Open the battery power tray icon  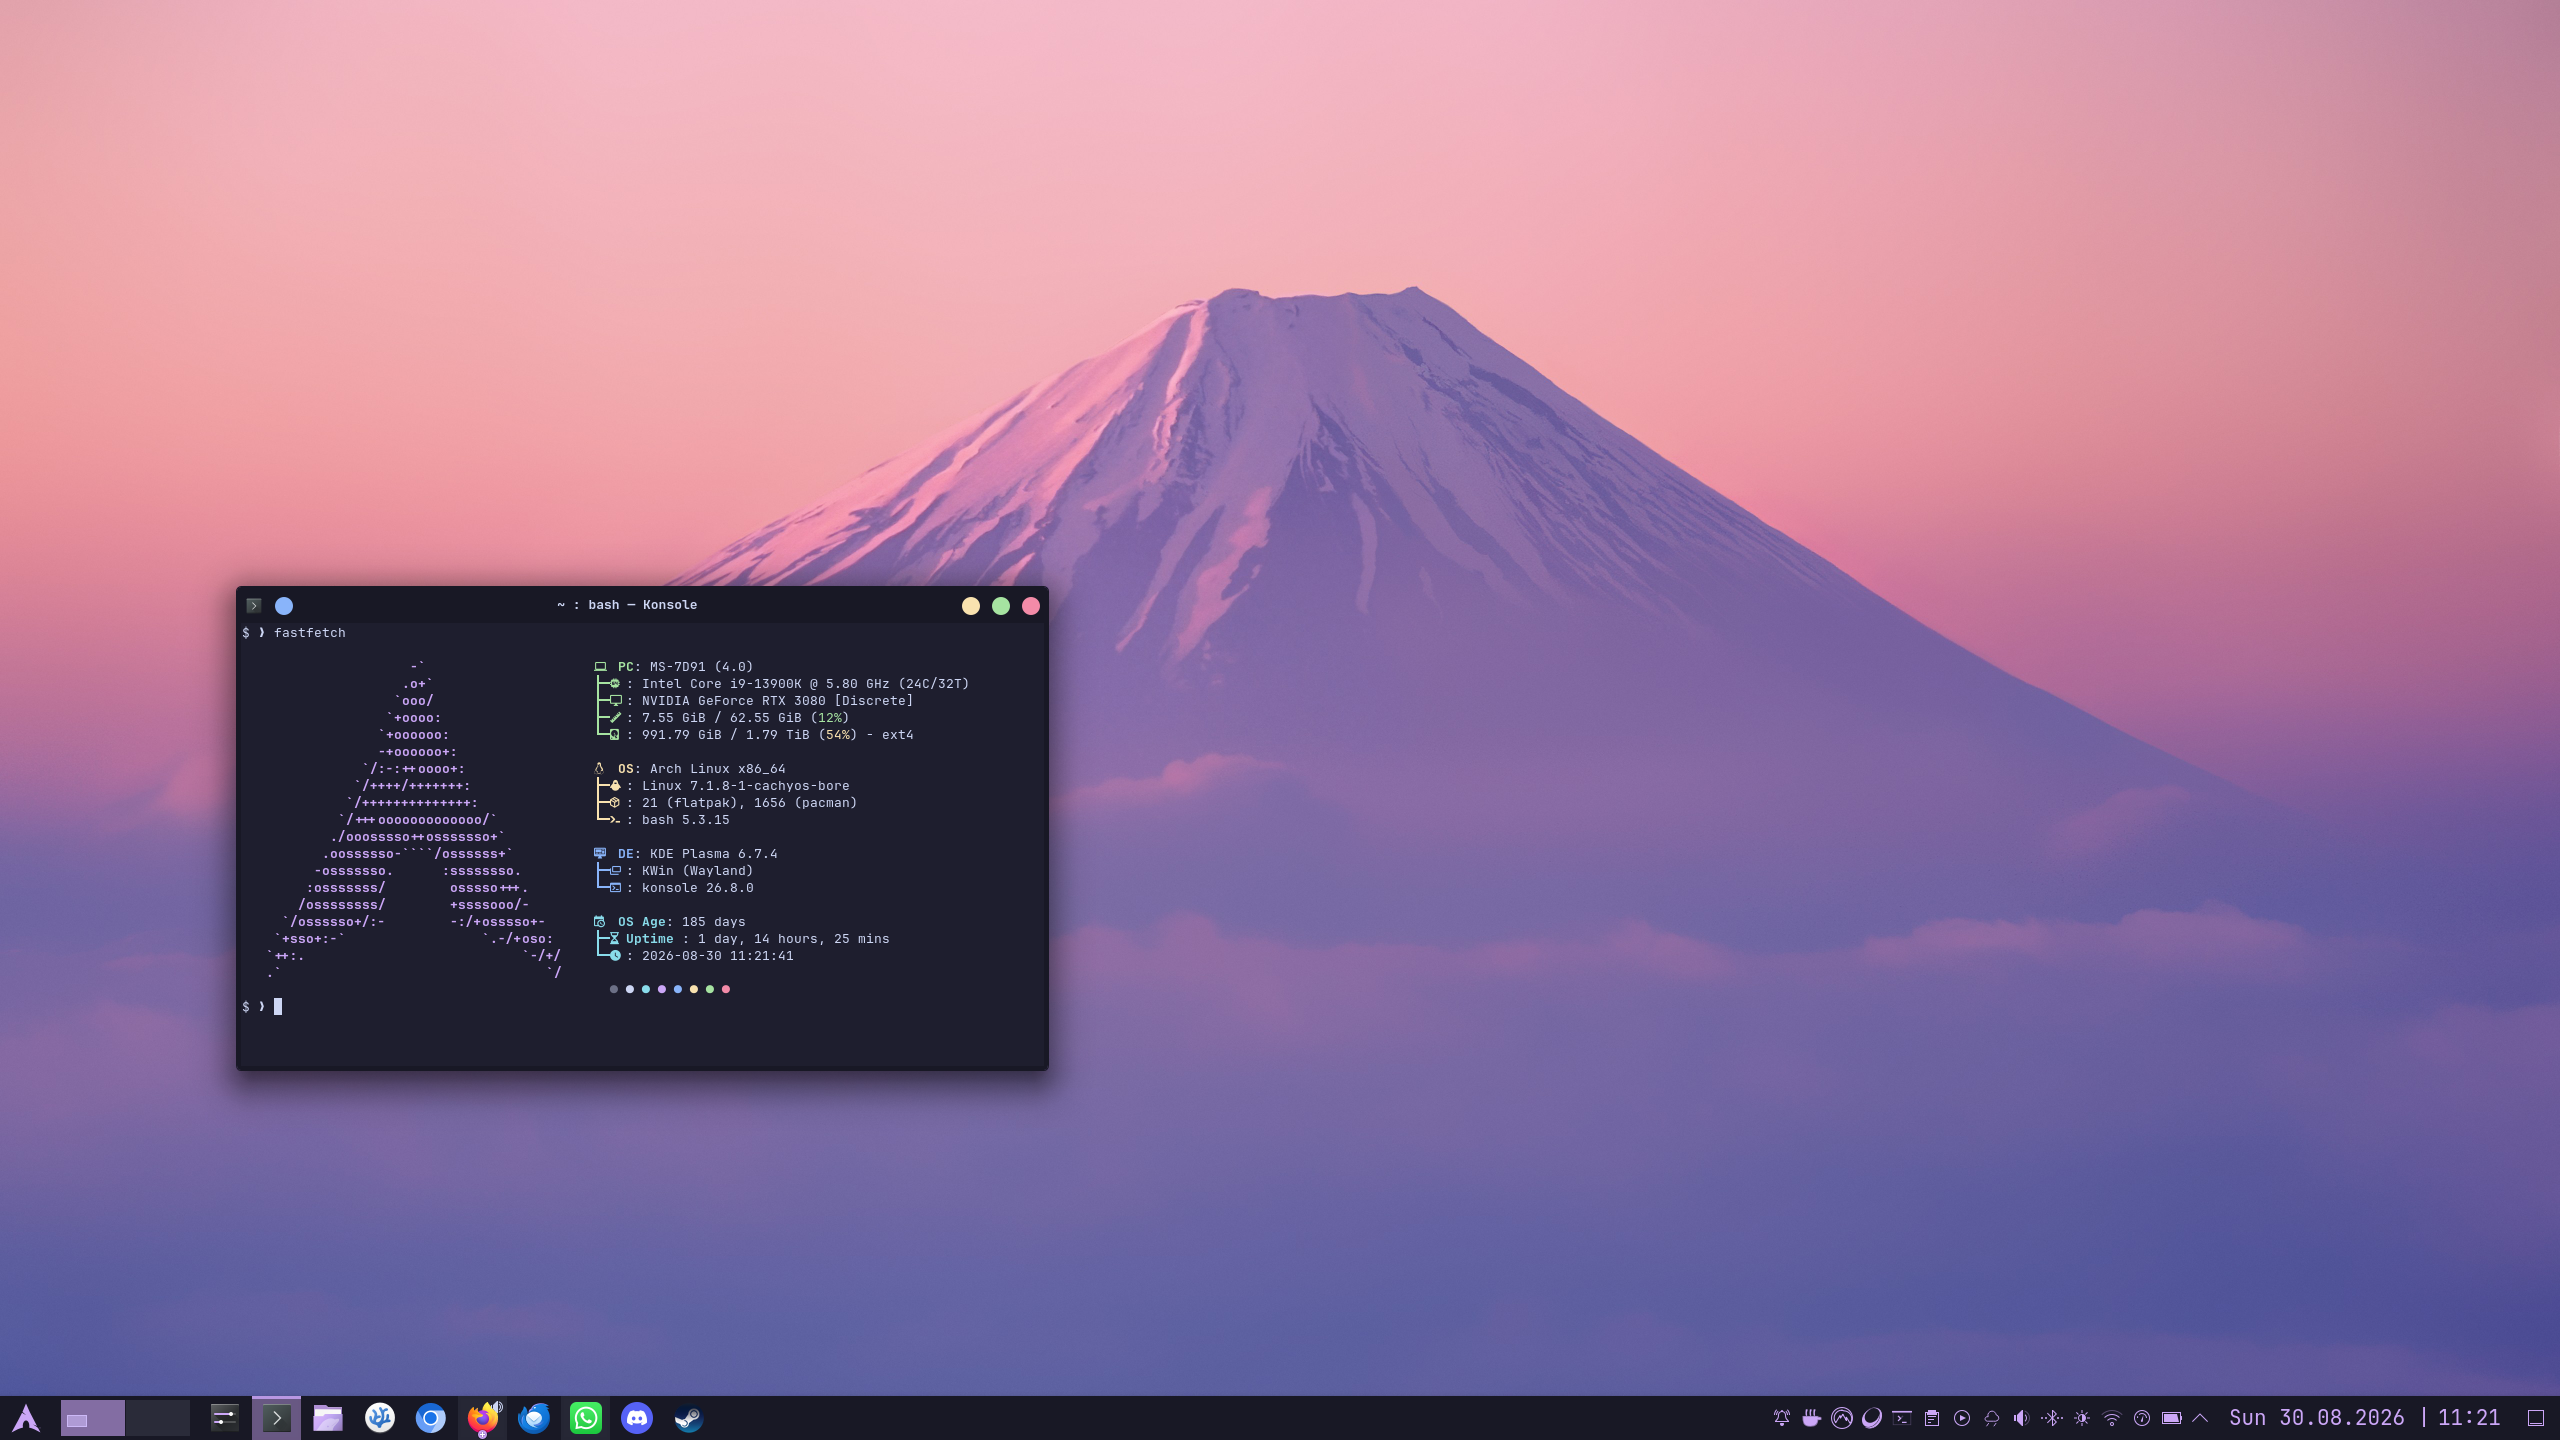(x=2172, y=1418)
